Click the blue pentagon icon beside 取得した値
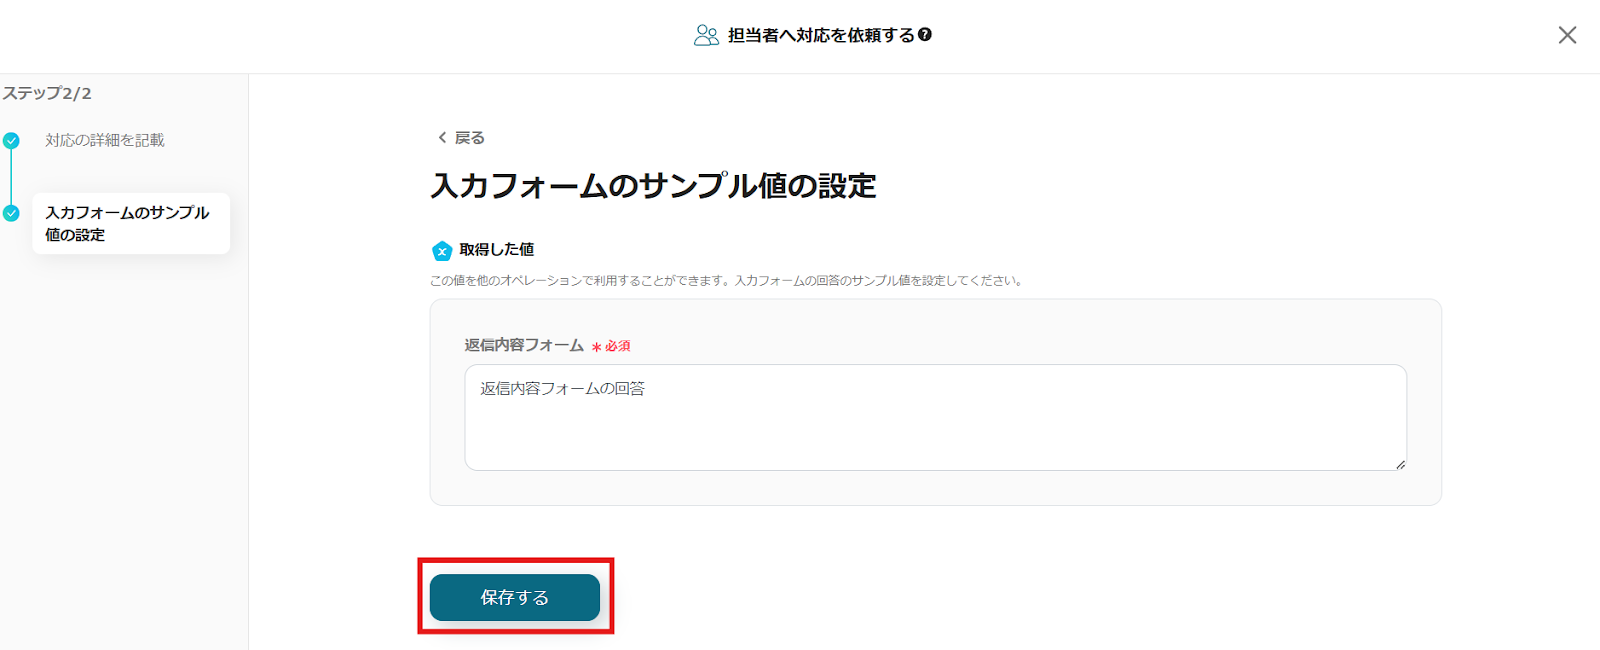 (442, 251)
